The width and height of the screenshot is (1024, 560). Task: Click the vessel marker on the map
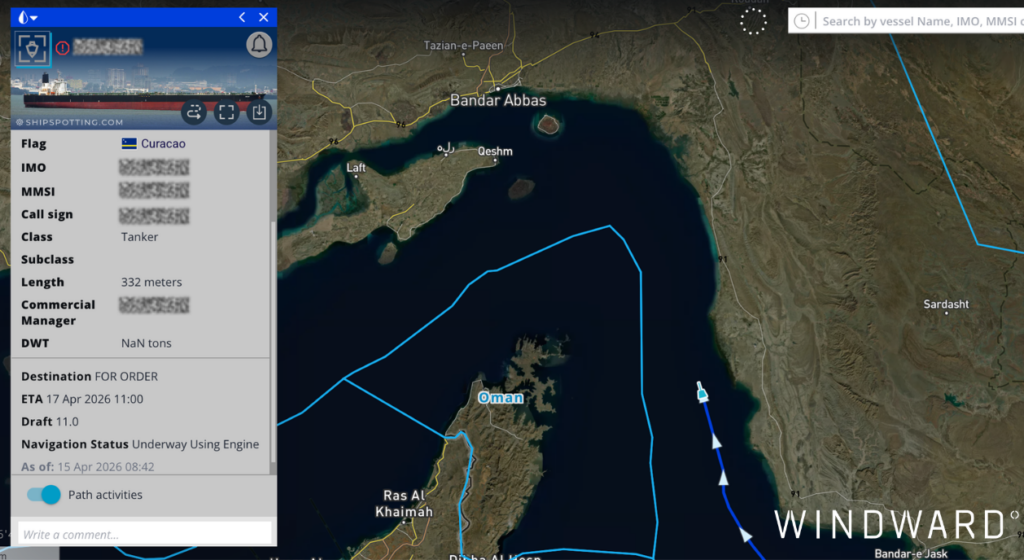pyautogui.click(x=702, y=393)
